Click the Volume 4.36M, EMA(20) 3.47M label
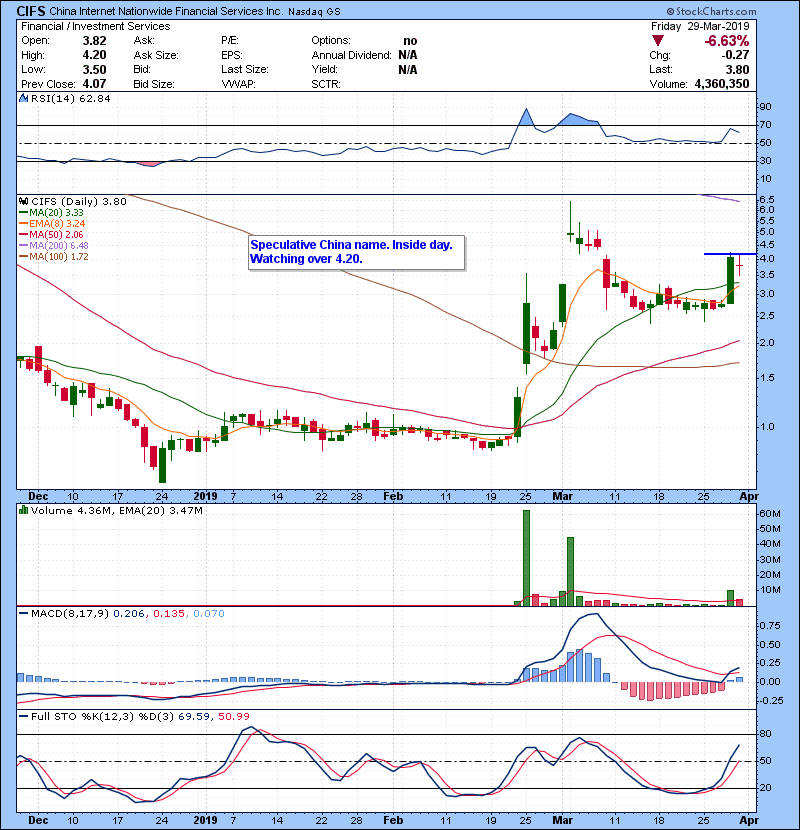 (x=116, y=510)
